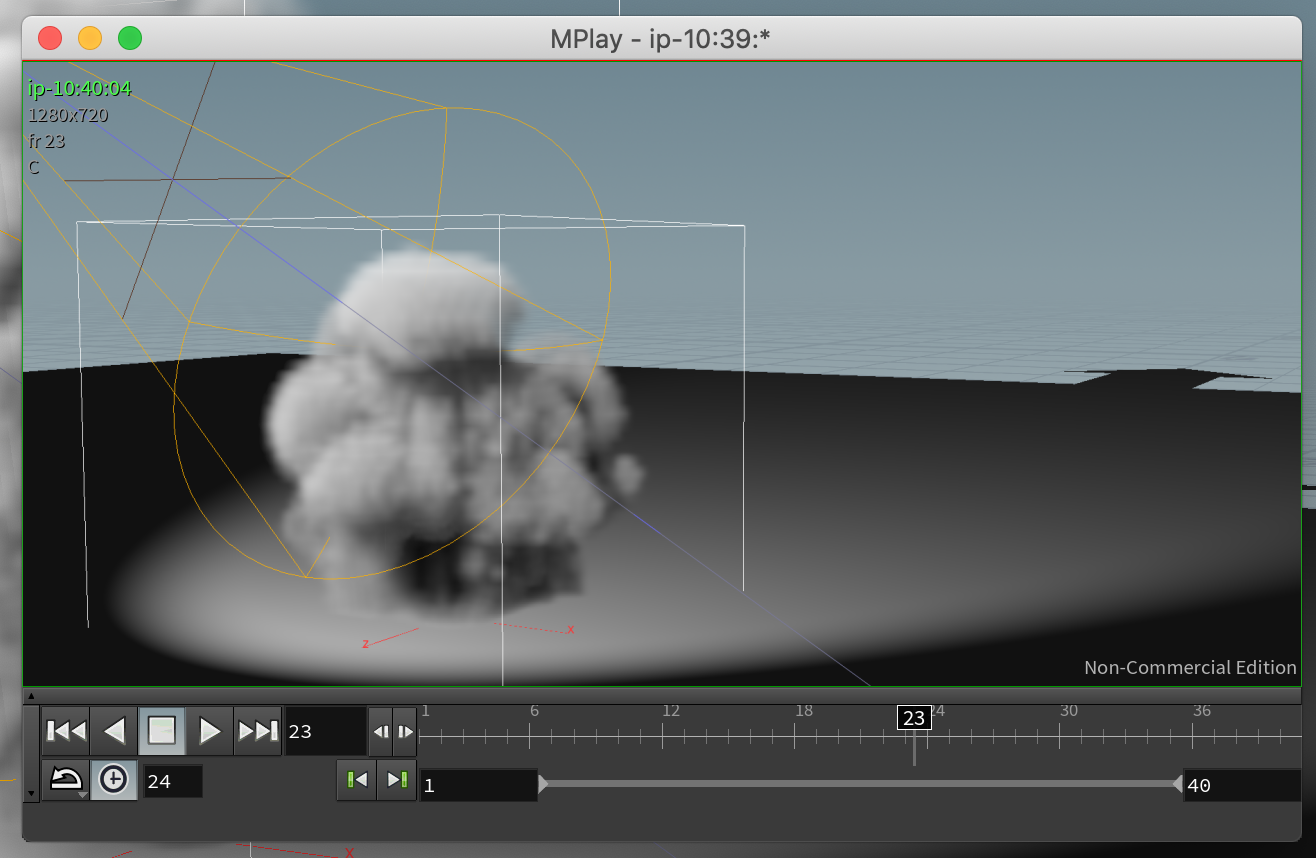The image size is (1316, 858).
Task: Click the range start field showing 1
Action: coord(478,786)
